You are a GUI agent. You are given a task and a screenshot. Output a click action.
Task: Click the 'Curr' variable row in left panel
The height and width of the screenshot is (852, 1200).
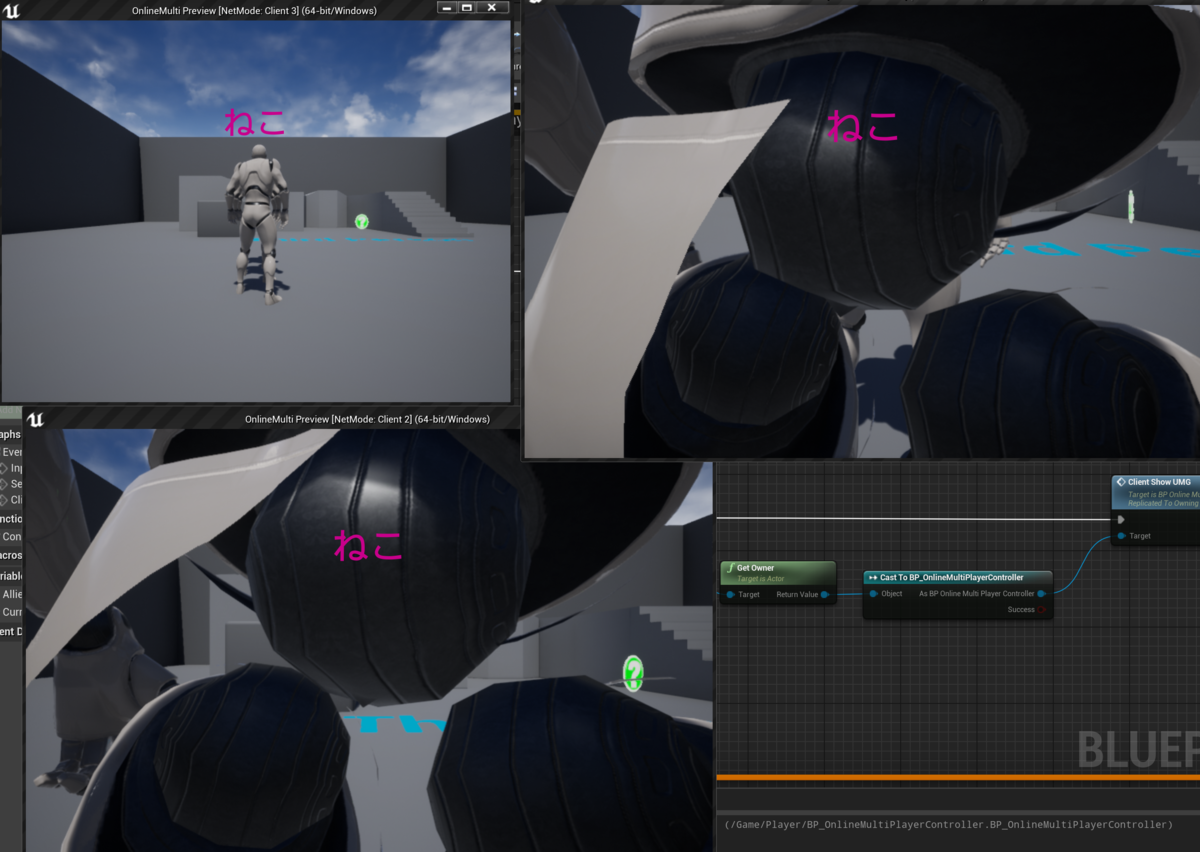tap(11, 612)
